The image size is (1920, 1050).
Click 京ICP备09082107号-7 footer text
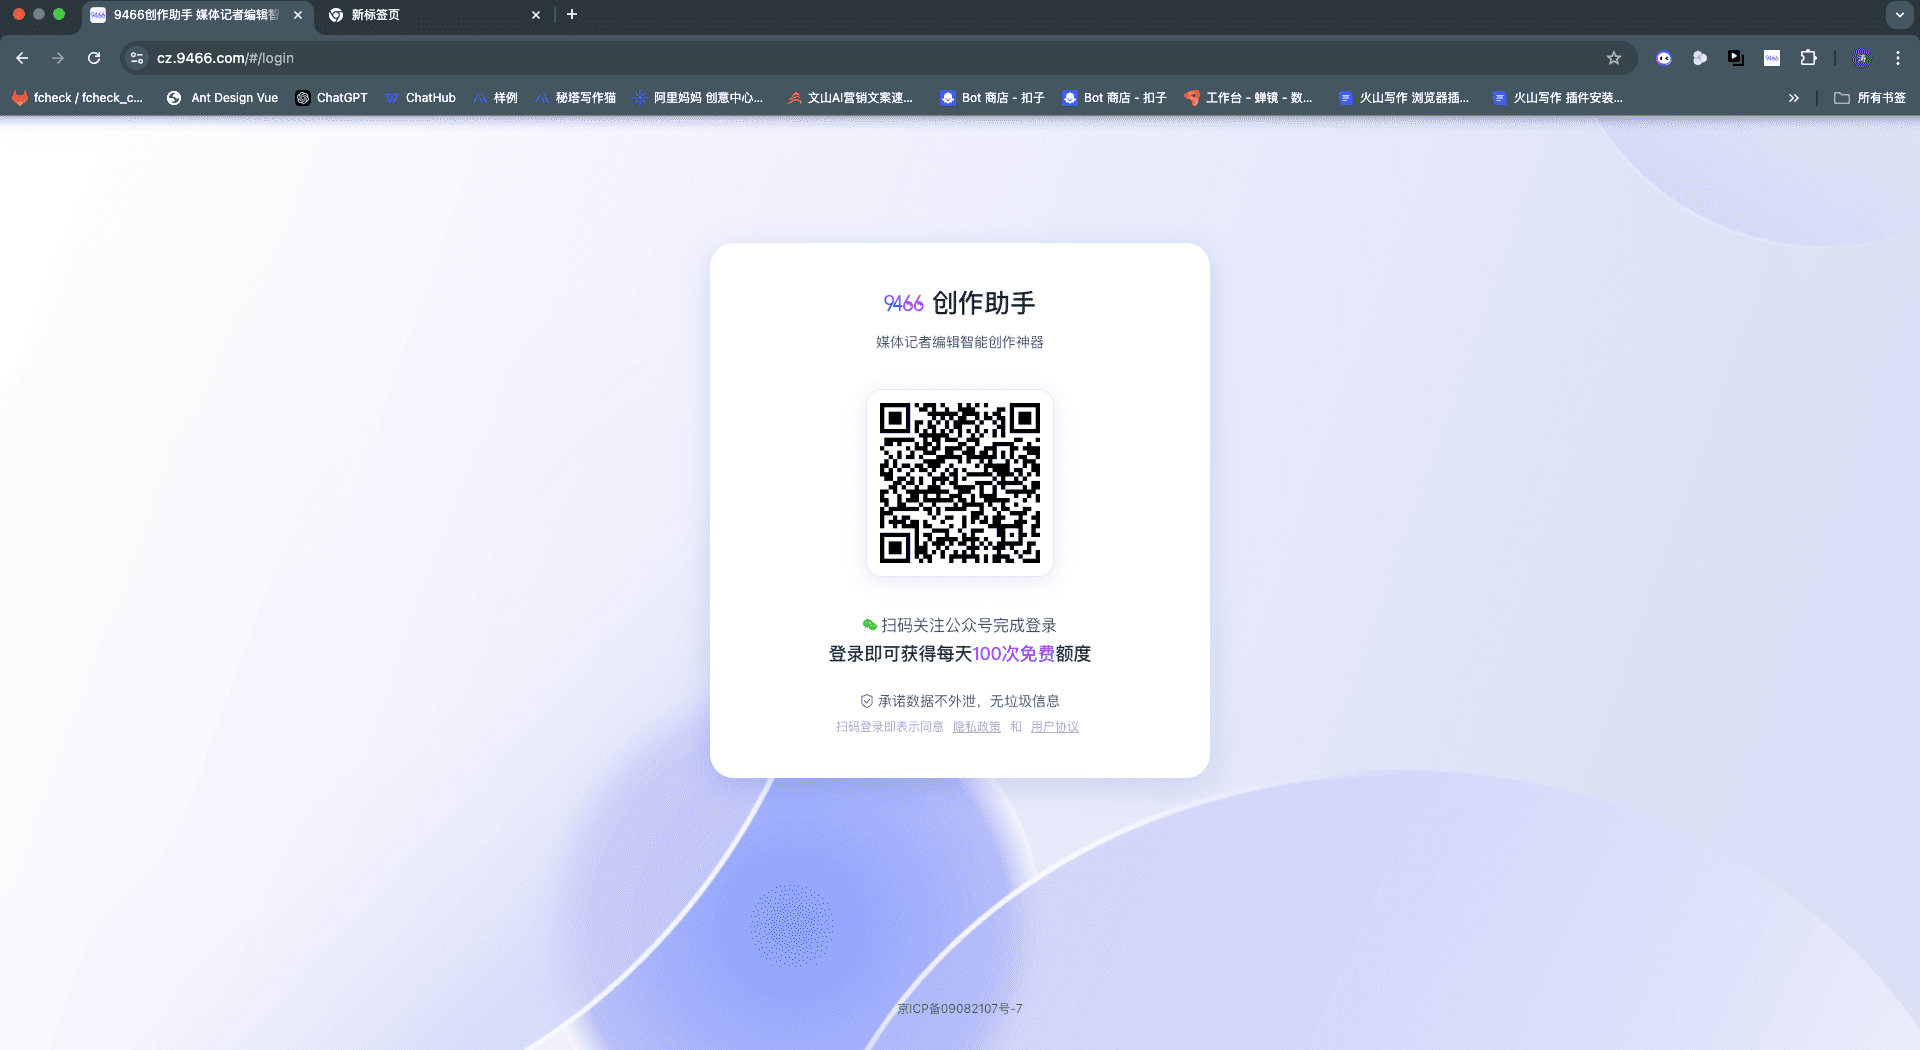pos(960,1009)
